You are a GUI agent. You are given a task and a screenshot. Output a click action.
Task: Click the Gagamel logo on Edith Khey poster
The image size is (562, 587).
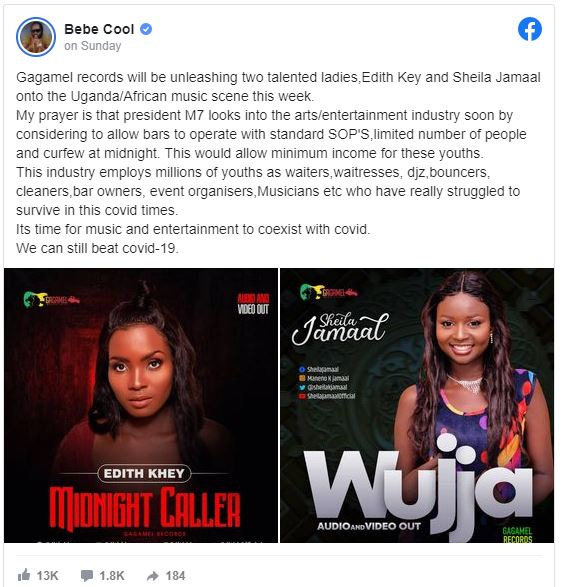[x=51, y=299]
